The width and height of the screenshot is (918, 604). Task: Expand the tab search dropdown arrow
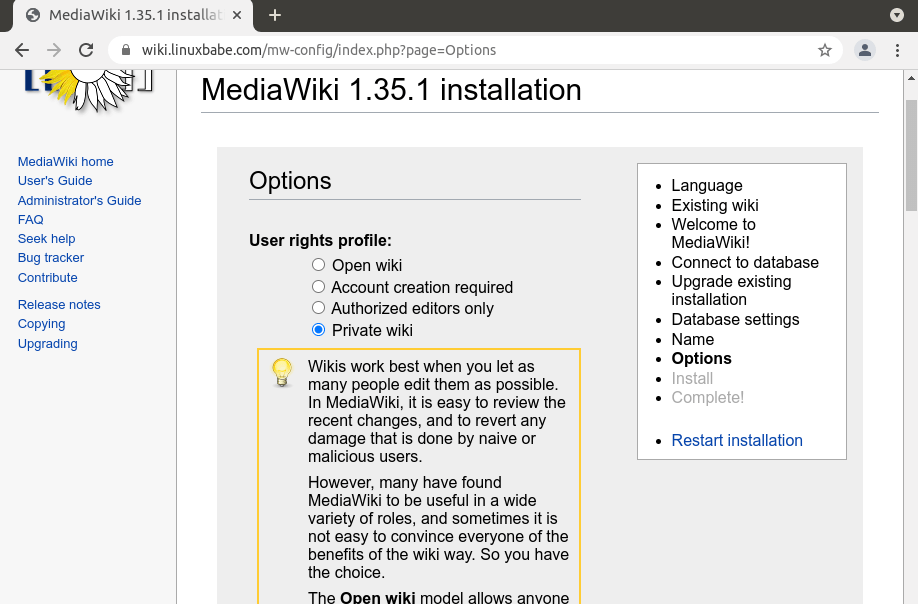[897, 15]
